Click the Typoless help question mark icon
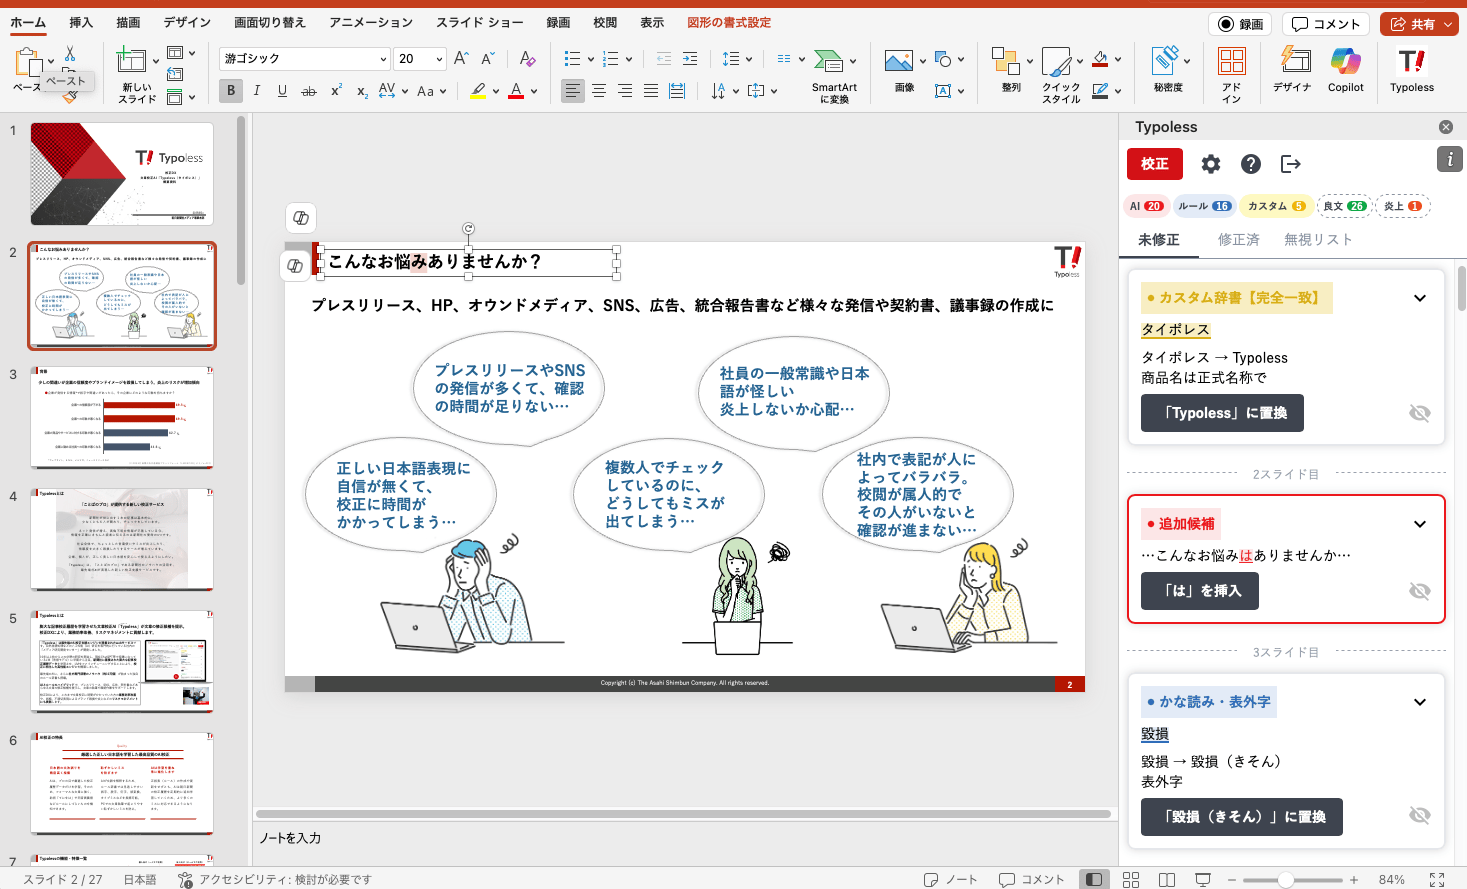 tap(1251, 164)
